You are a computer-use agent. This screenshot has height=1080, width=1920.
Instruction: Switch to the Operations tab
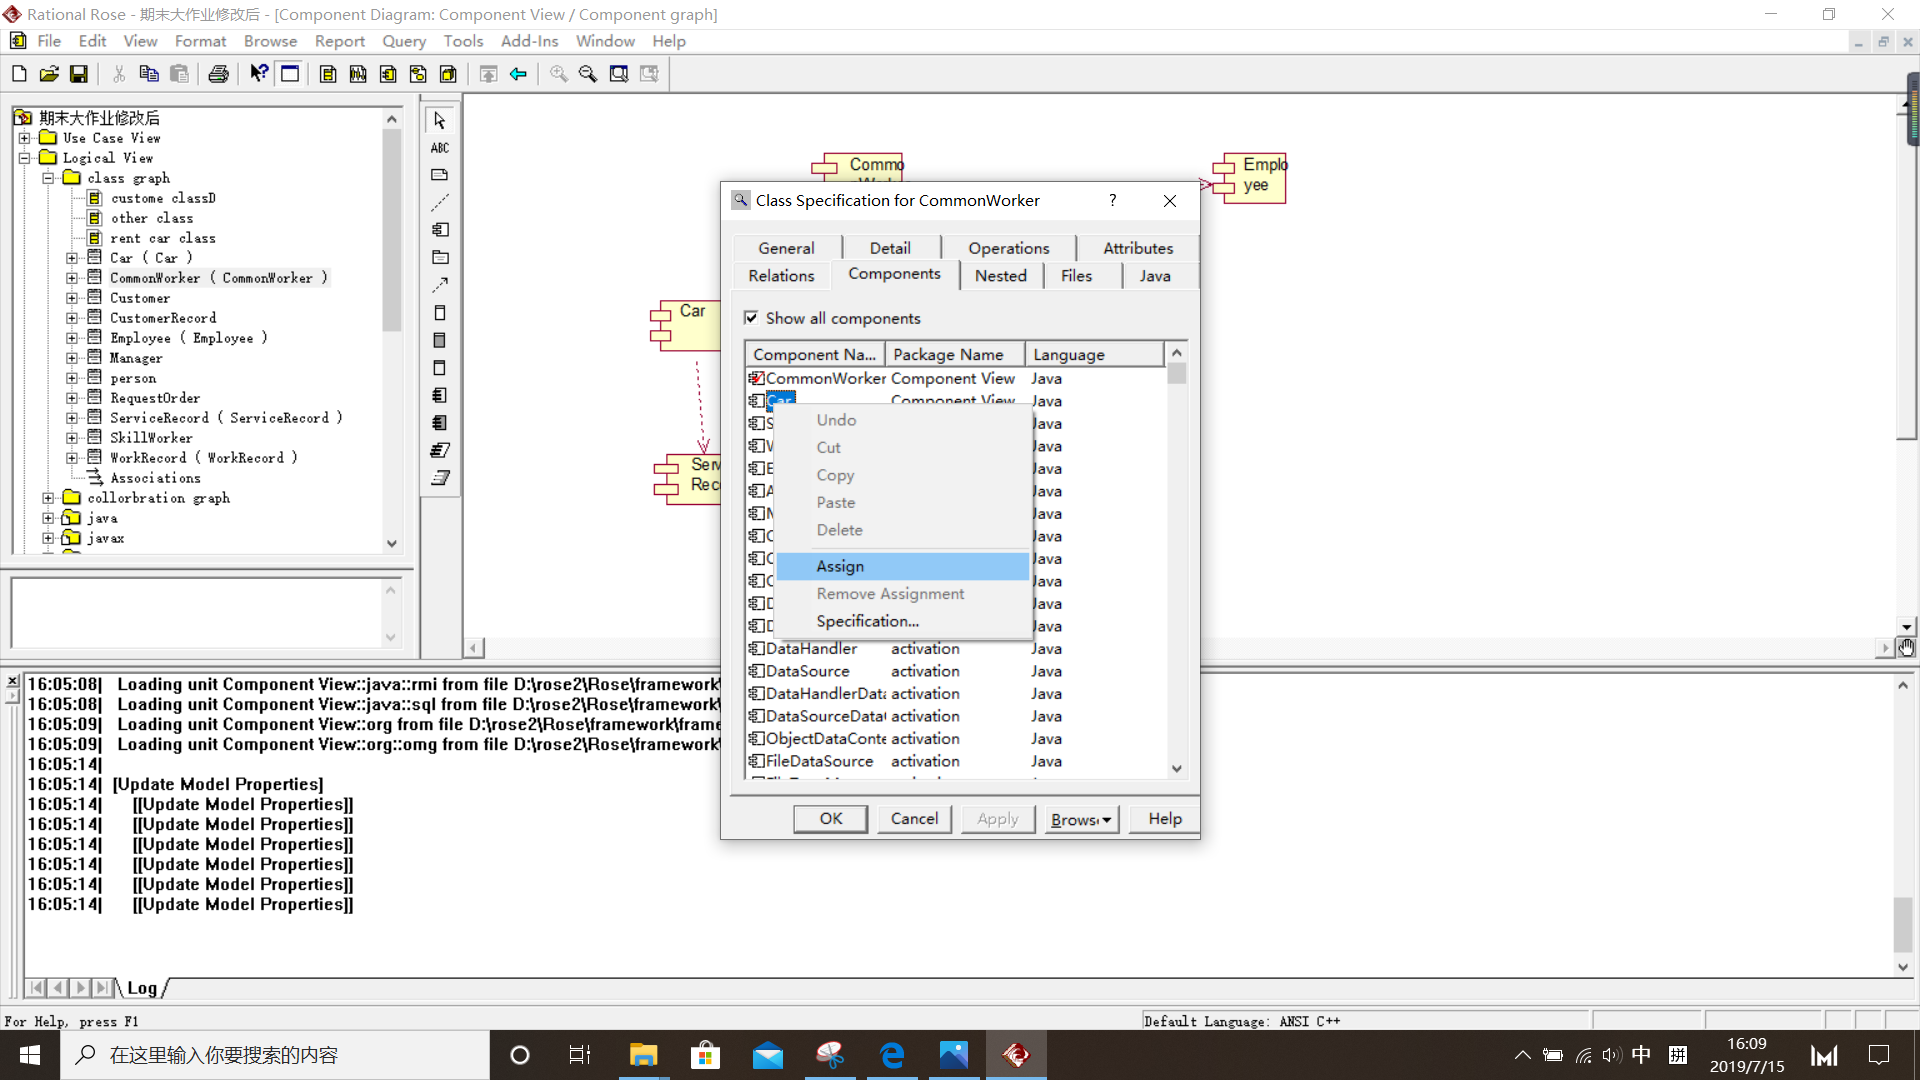(1008, 248)
